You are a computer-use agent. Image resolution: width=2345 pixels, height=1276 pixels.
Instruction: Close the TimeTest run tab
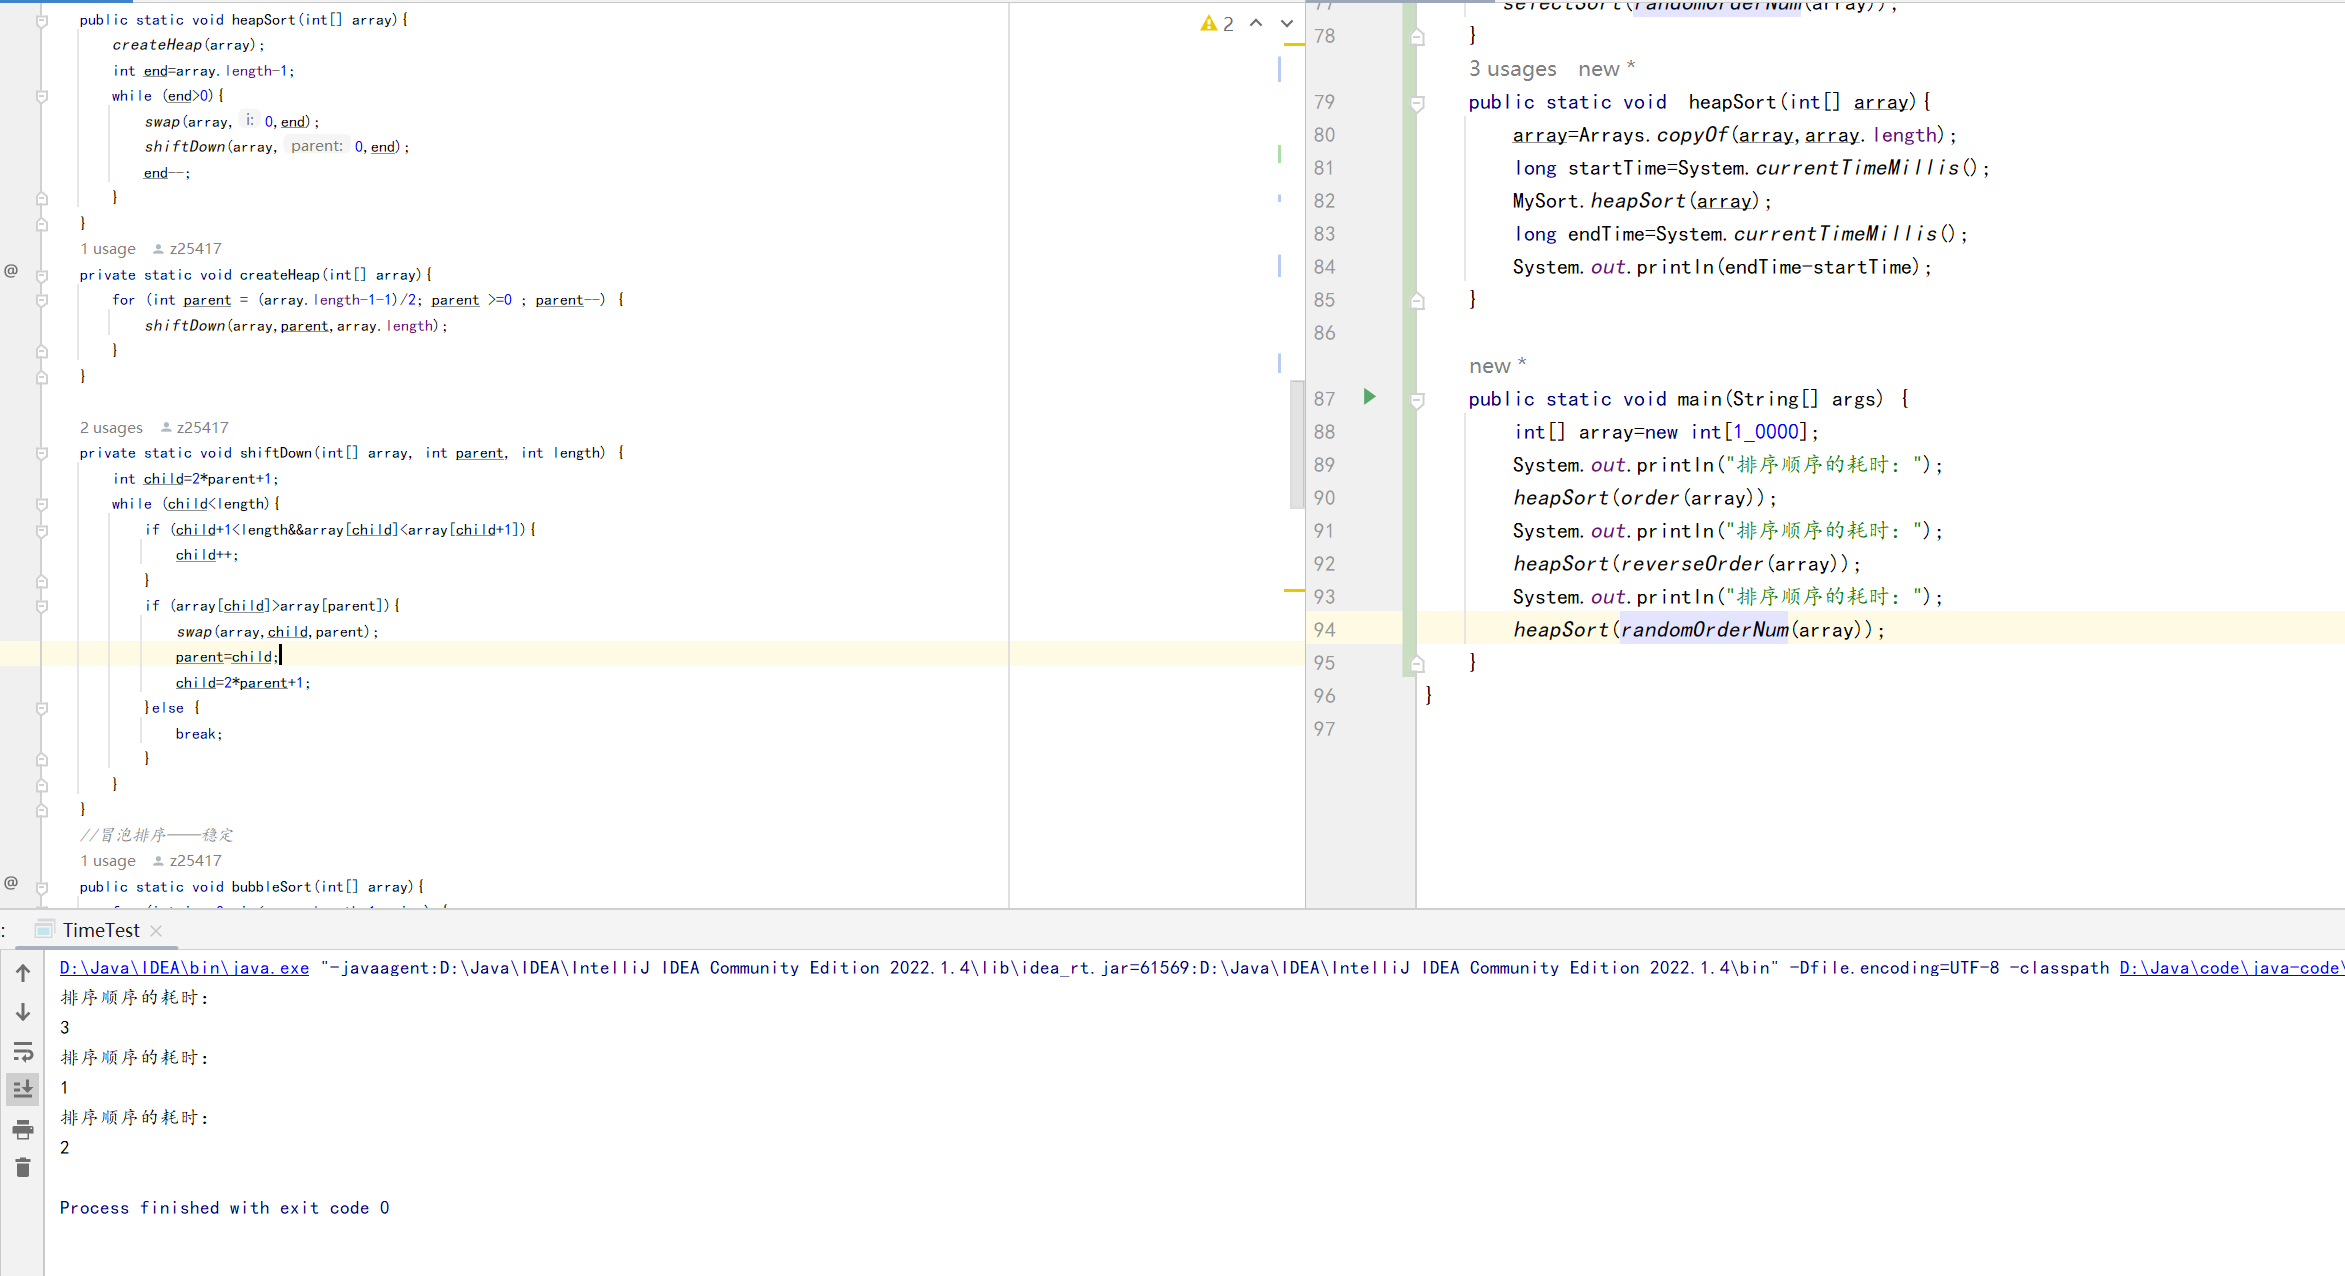(156, 930)
